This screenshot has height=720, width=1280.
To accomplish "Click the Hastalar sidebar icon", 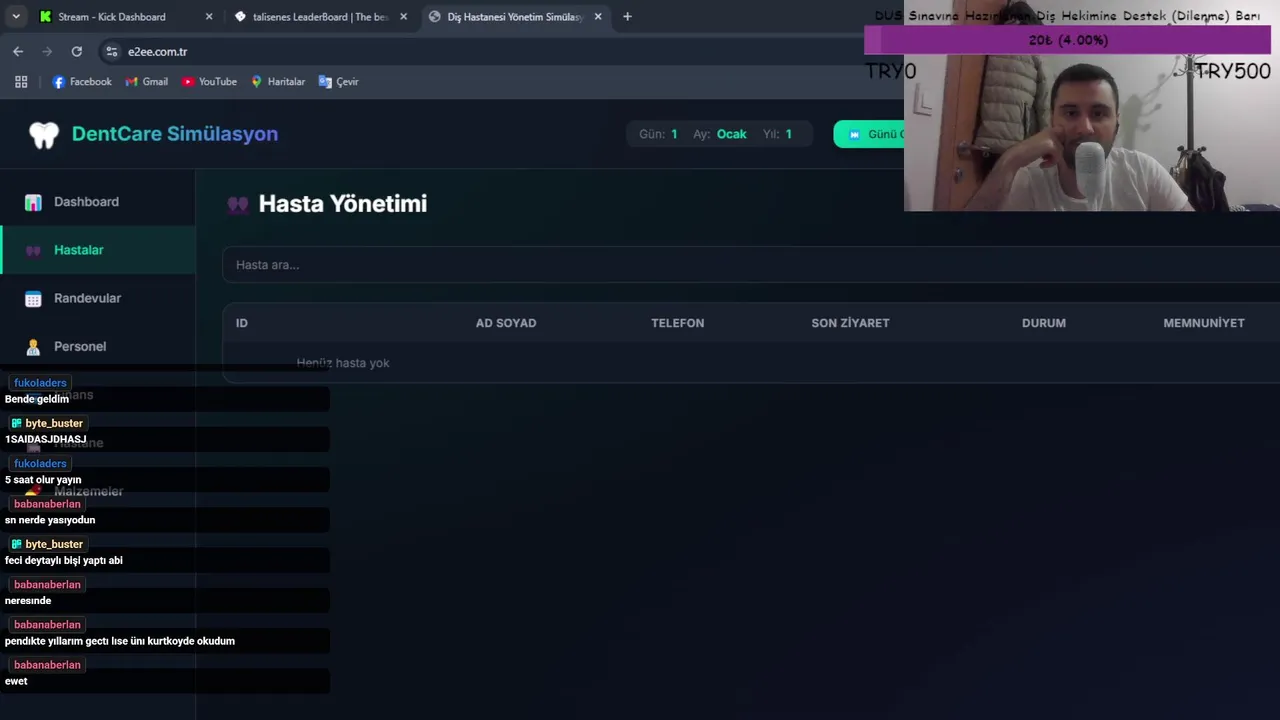I will coord(33,250).
